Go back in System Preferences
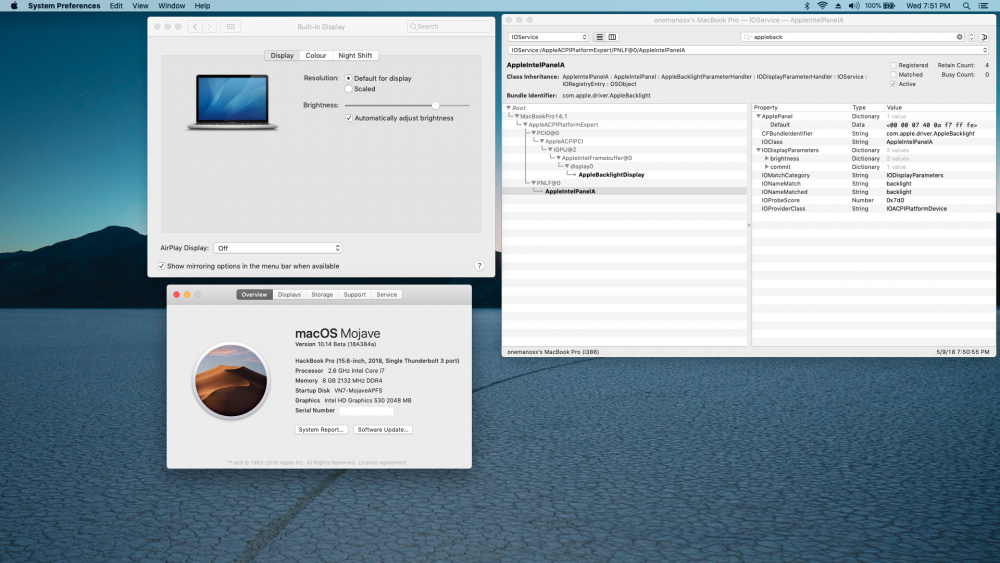This screenshot has width=1000, height=563. coord(195,27)
